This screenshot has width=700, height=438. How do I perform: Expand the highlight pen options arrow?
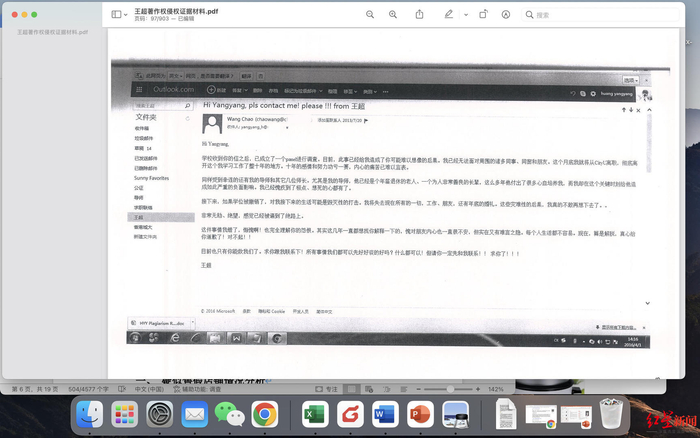click(x=466, y=15)
